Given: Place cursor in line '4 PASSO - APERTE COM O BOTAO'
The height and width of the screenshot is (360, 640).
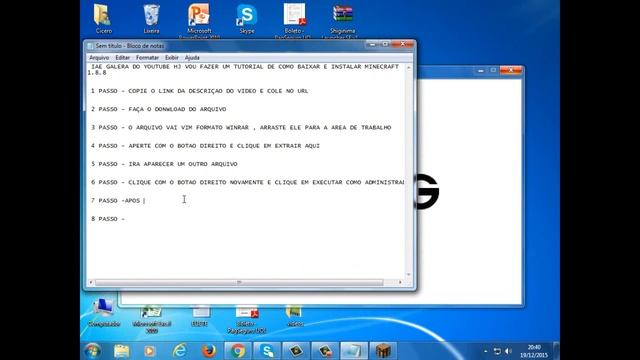Looking at the screenshot, I should pos(205,146).
